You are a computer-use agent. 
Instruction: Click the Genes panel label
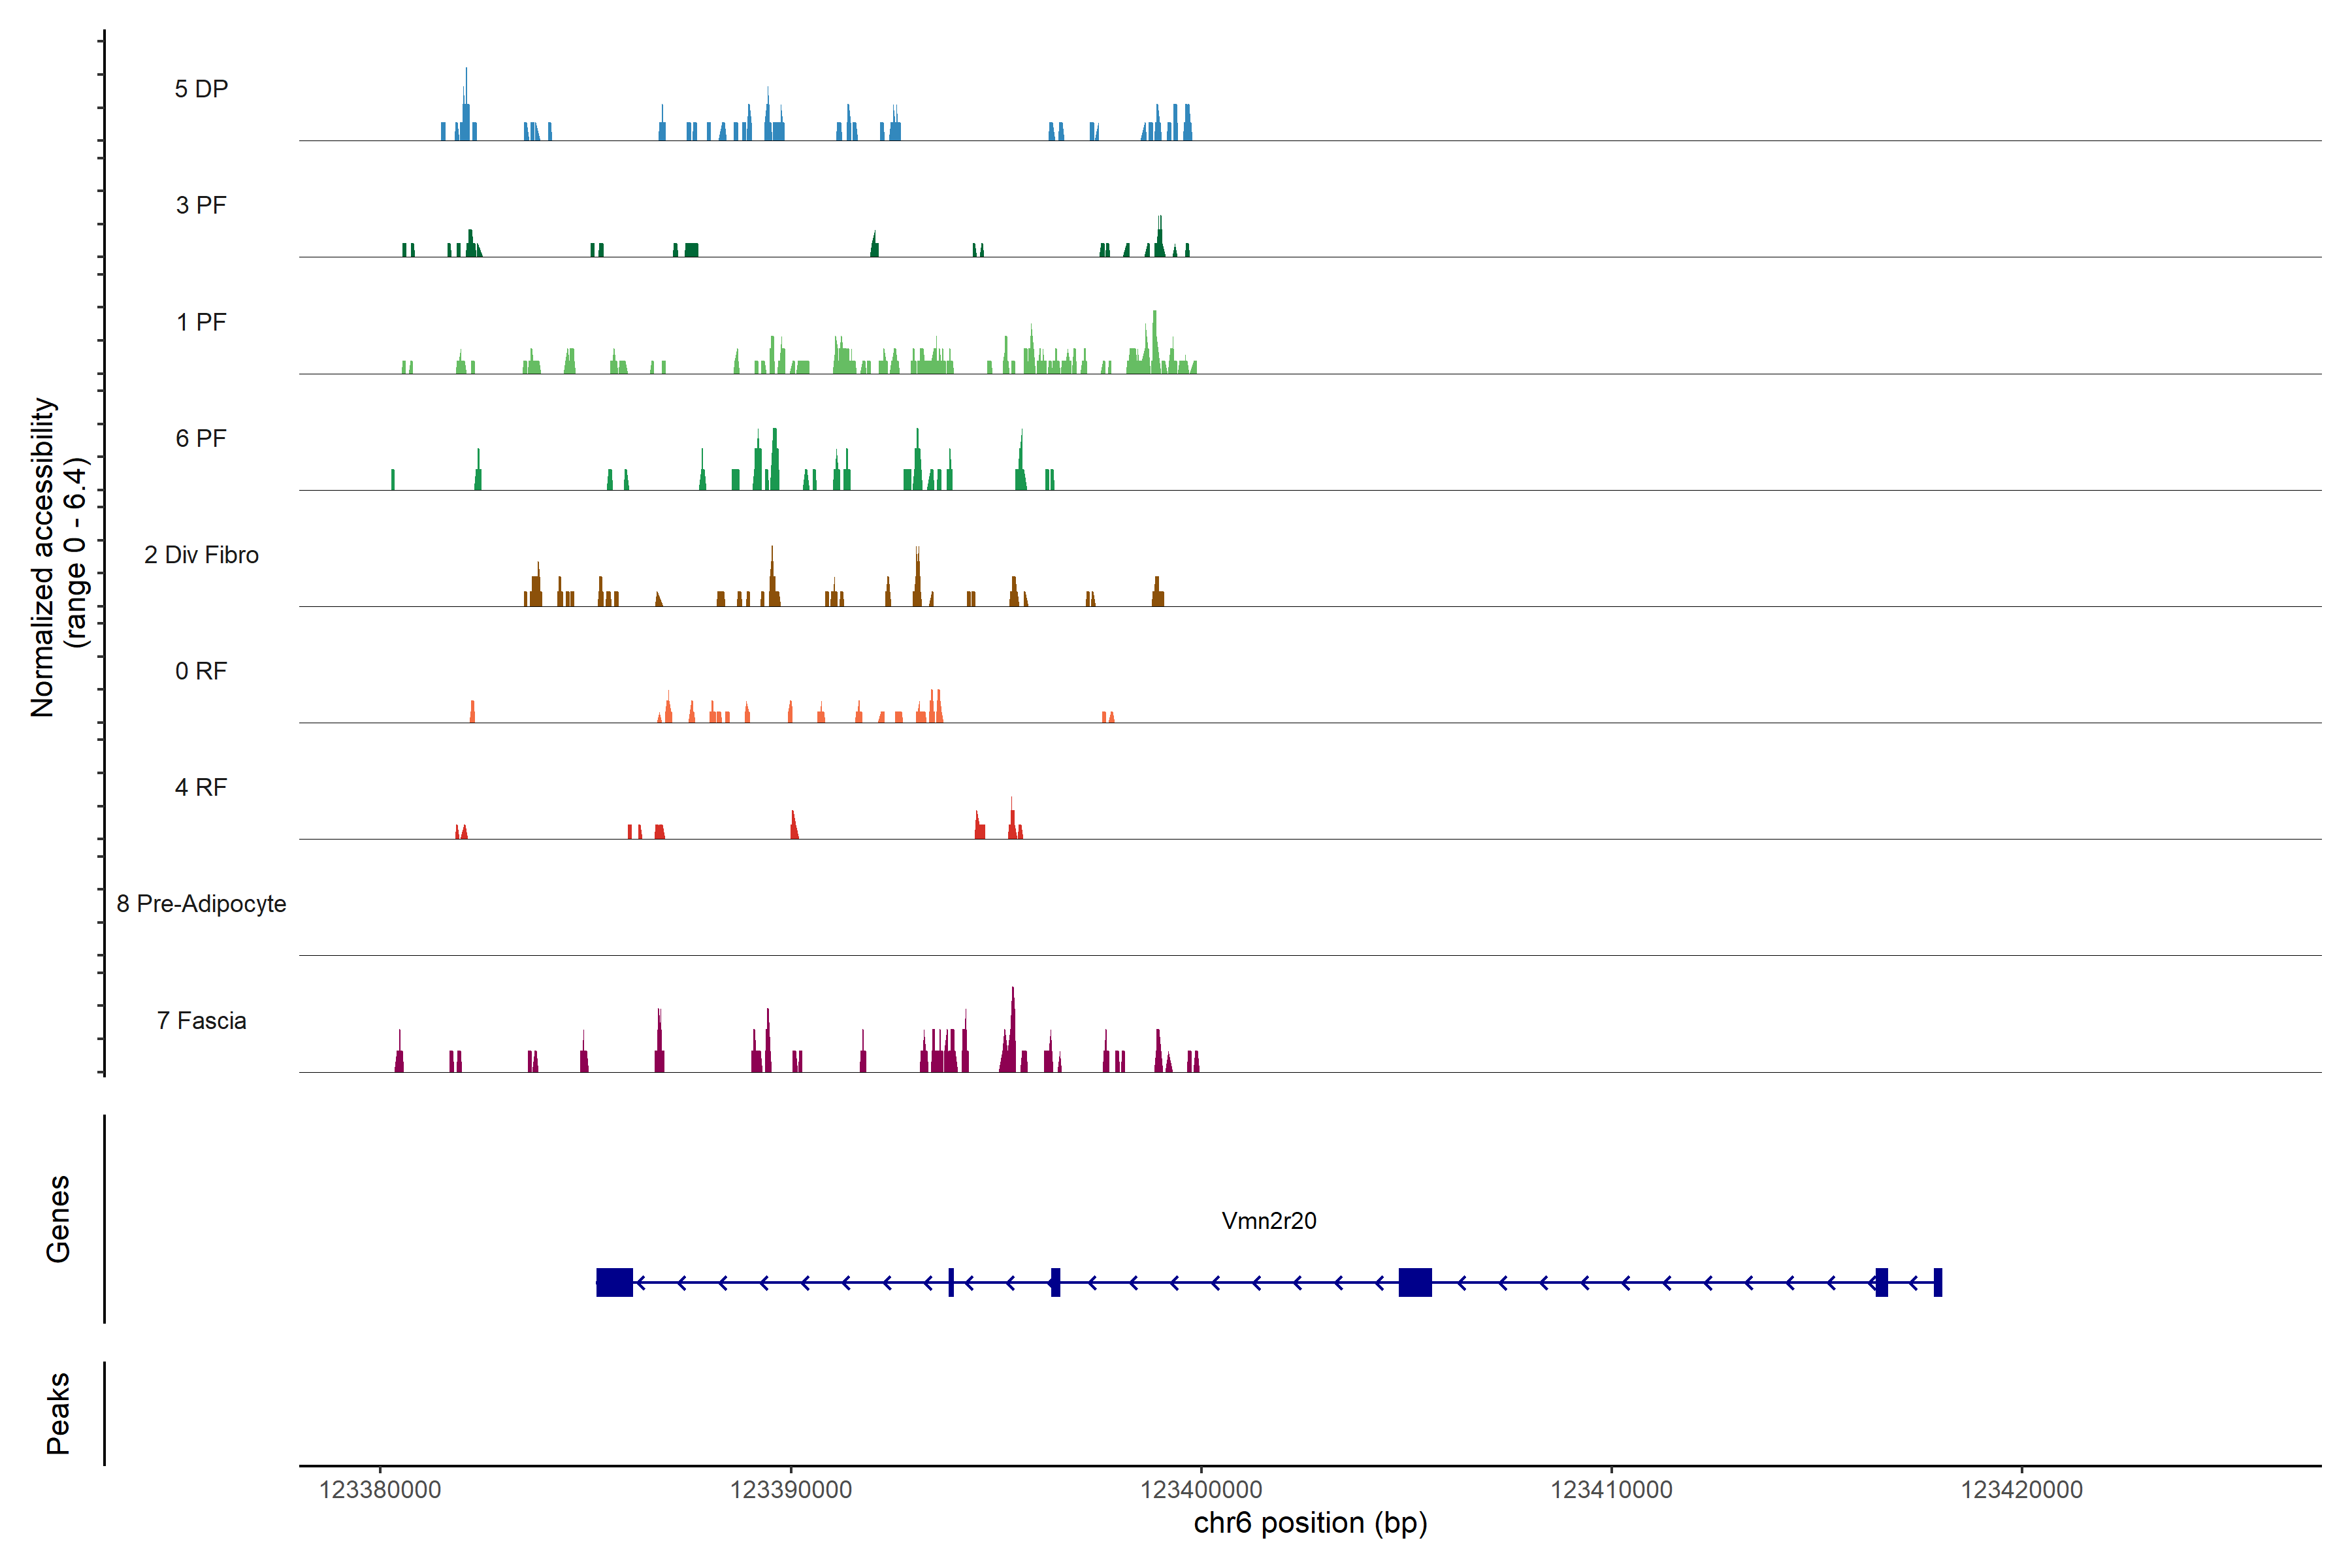pyautogui.click(x=58, y=1218)
